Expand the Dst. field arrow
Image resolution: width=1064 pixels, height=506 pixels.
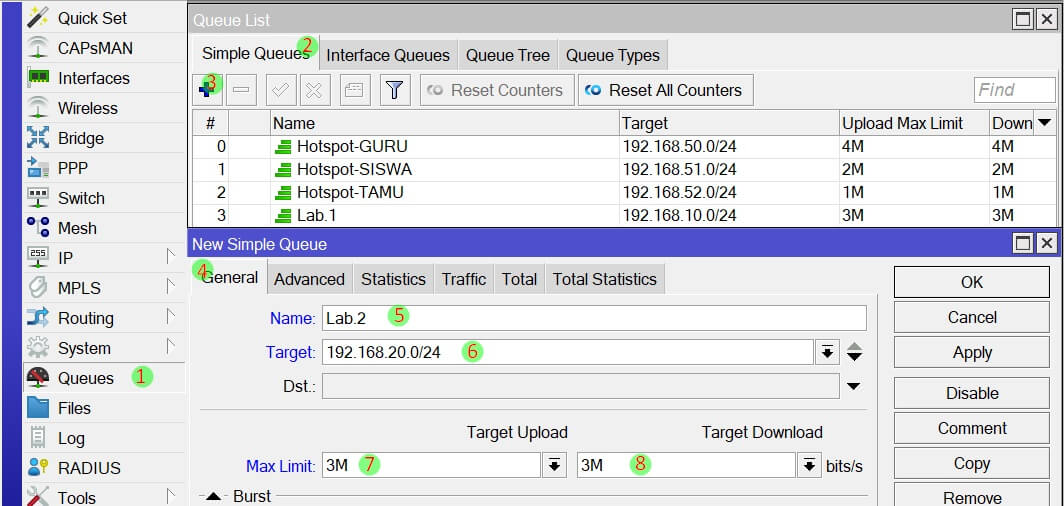(853, 386)
